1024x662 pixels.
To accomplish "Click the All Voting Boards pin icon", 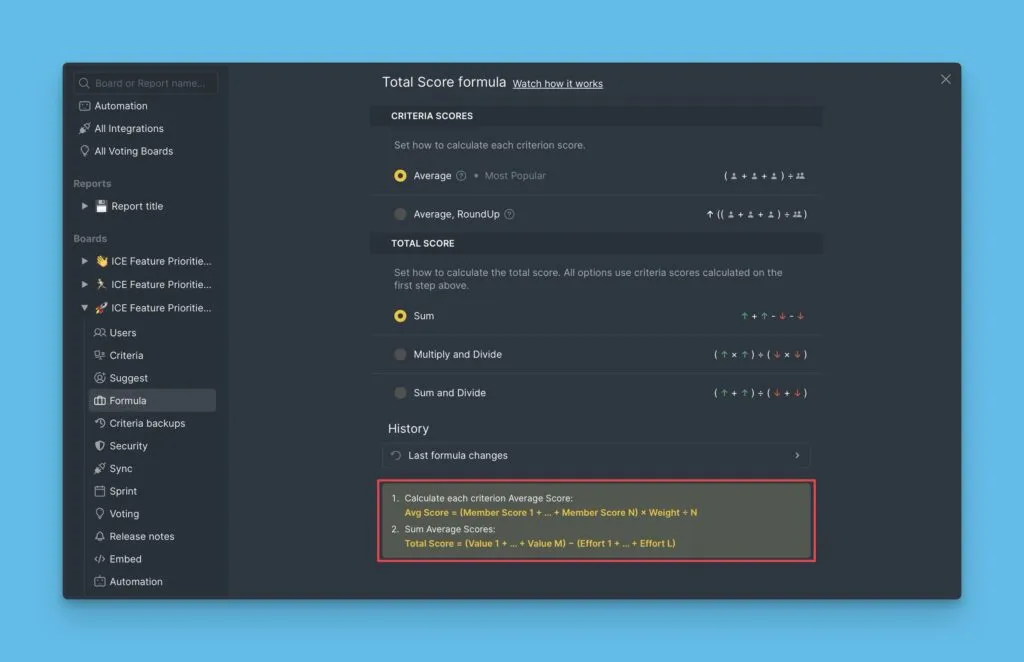I will tap(85, 152).
